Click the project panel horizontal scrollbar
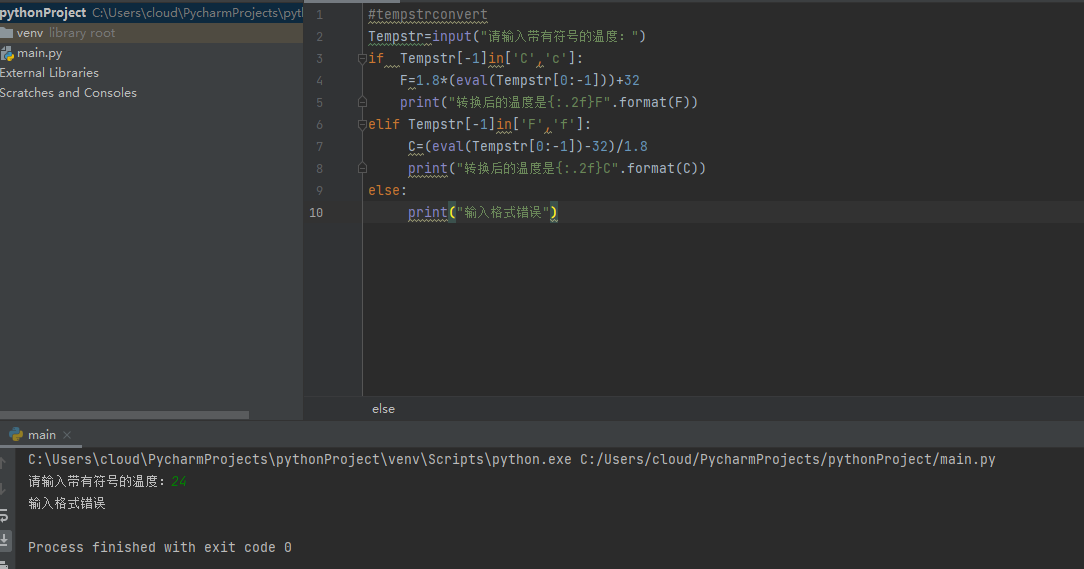 [124, 416]
